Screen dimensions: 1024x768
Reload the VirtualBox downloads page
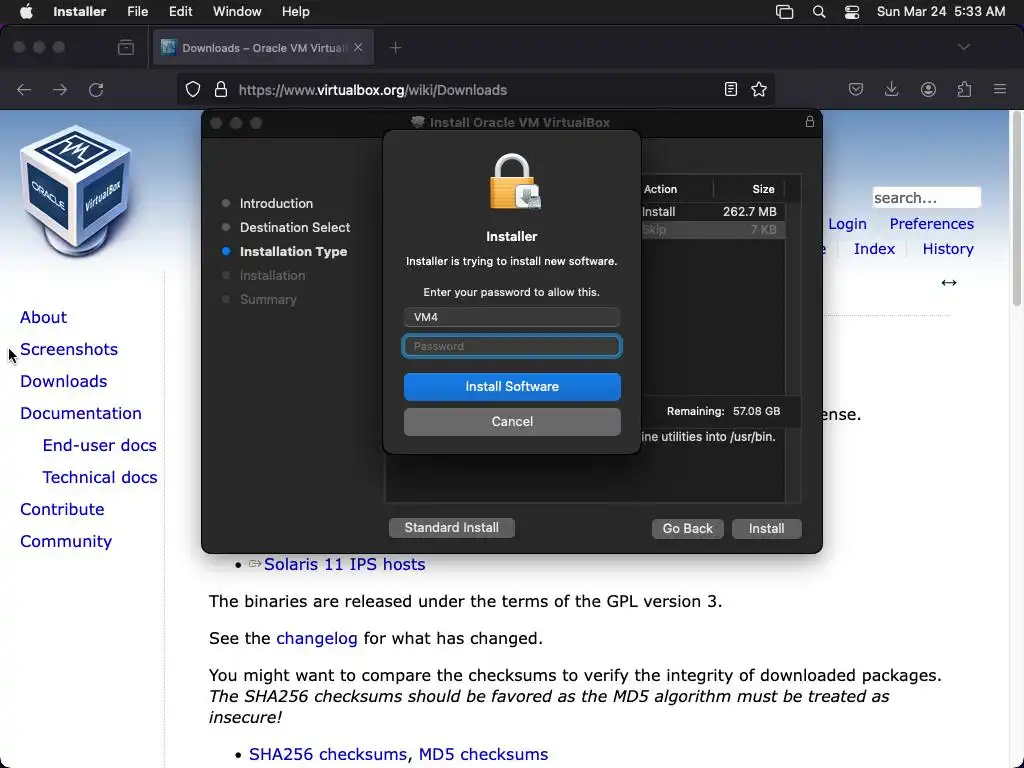[x=96, y=89]
